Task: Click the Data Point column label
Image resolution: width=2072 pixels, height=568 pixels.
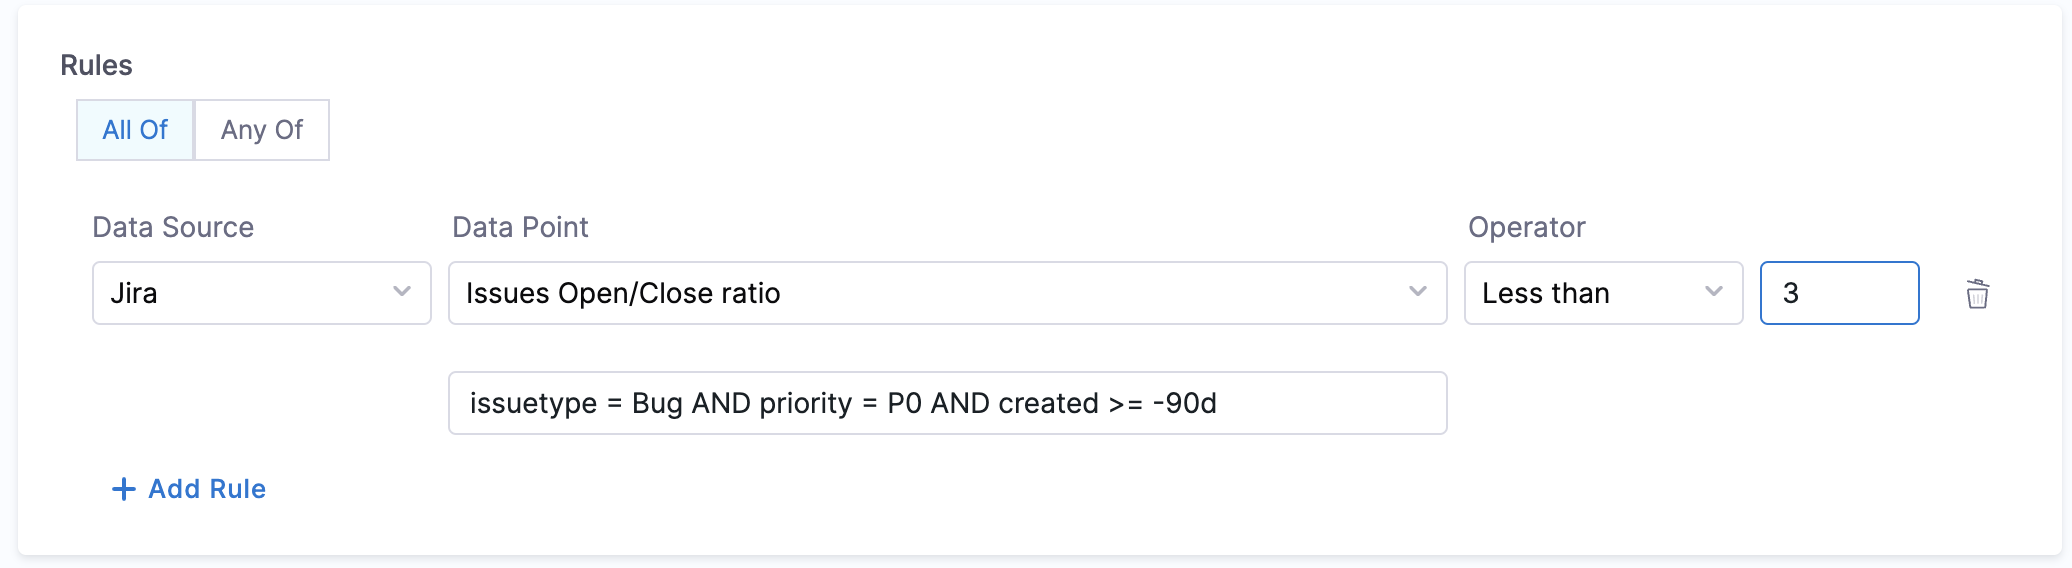Action: click(x=520, y=228)
